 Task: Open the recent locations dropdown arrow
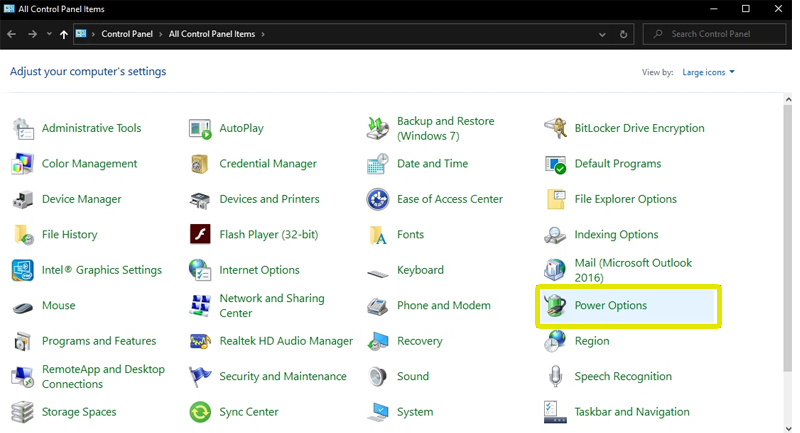(x=49, y=34)
